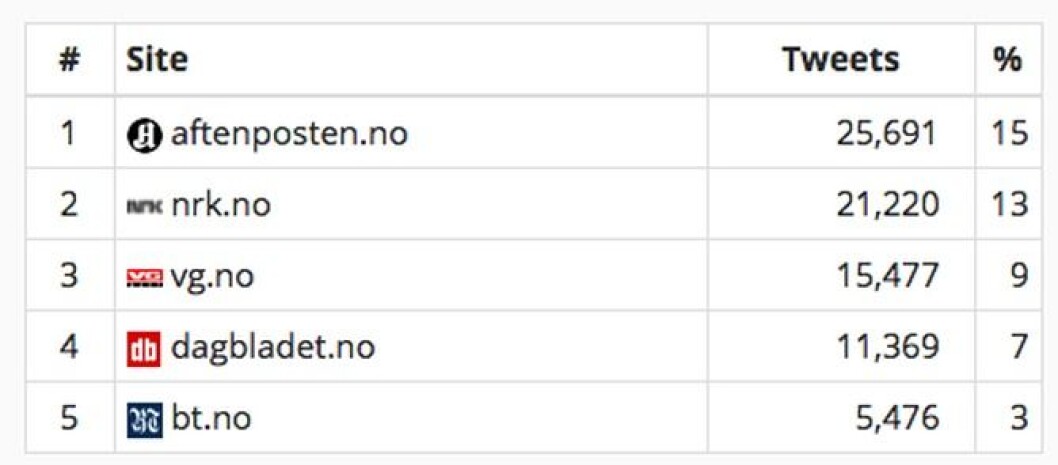Click the # rank column header
1058x465 pixels.
[x=69, y=59]
